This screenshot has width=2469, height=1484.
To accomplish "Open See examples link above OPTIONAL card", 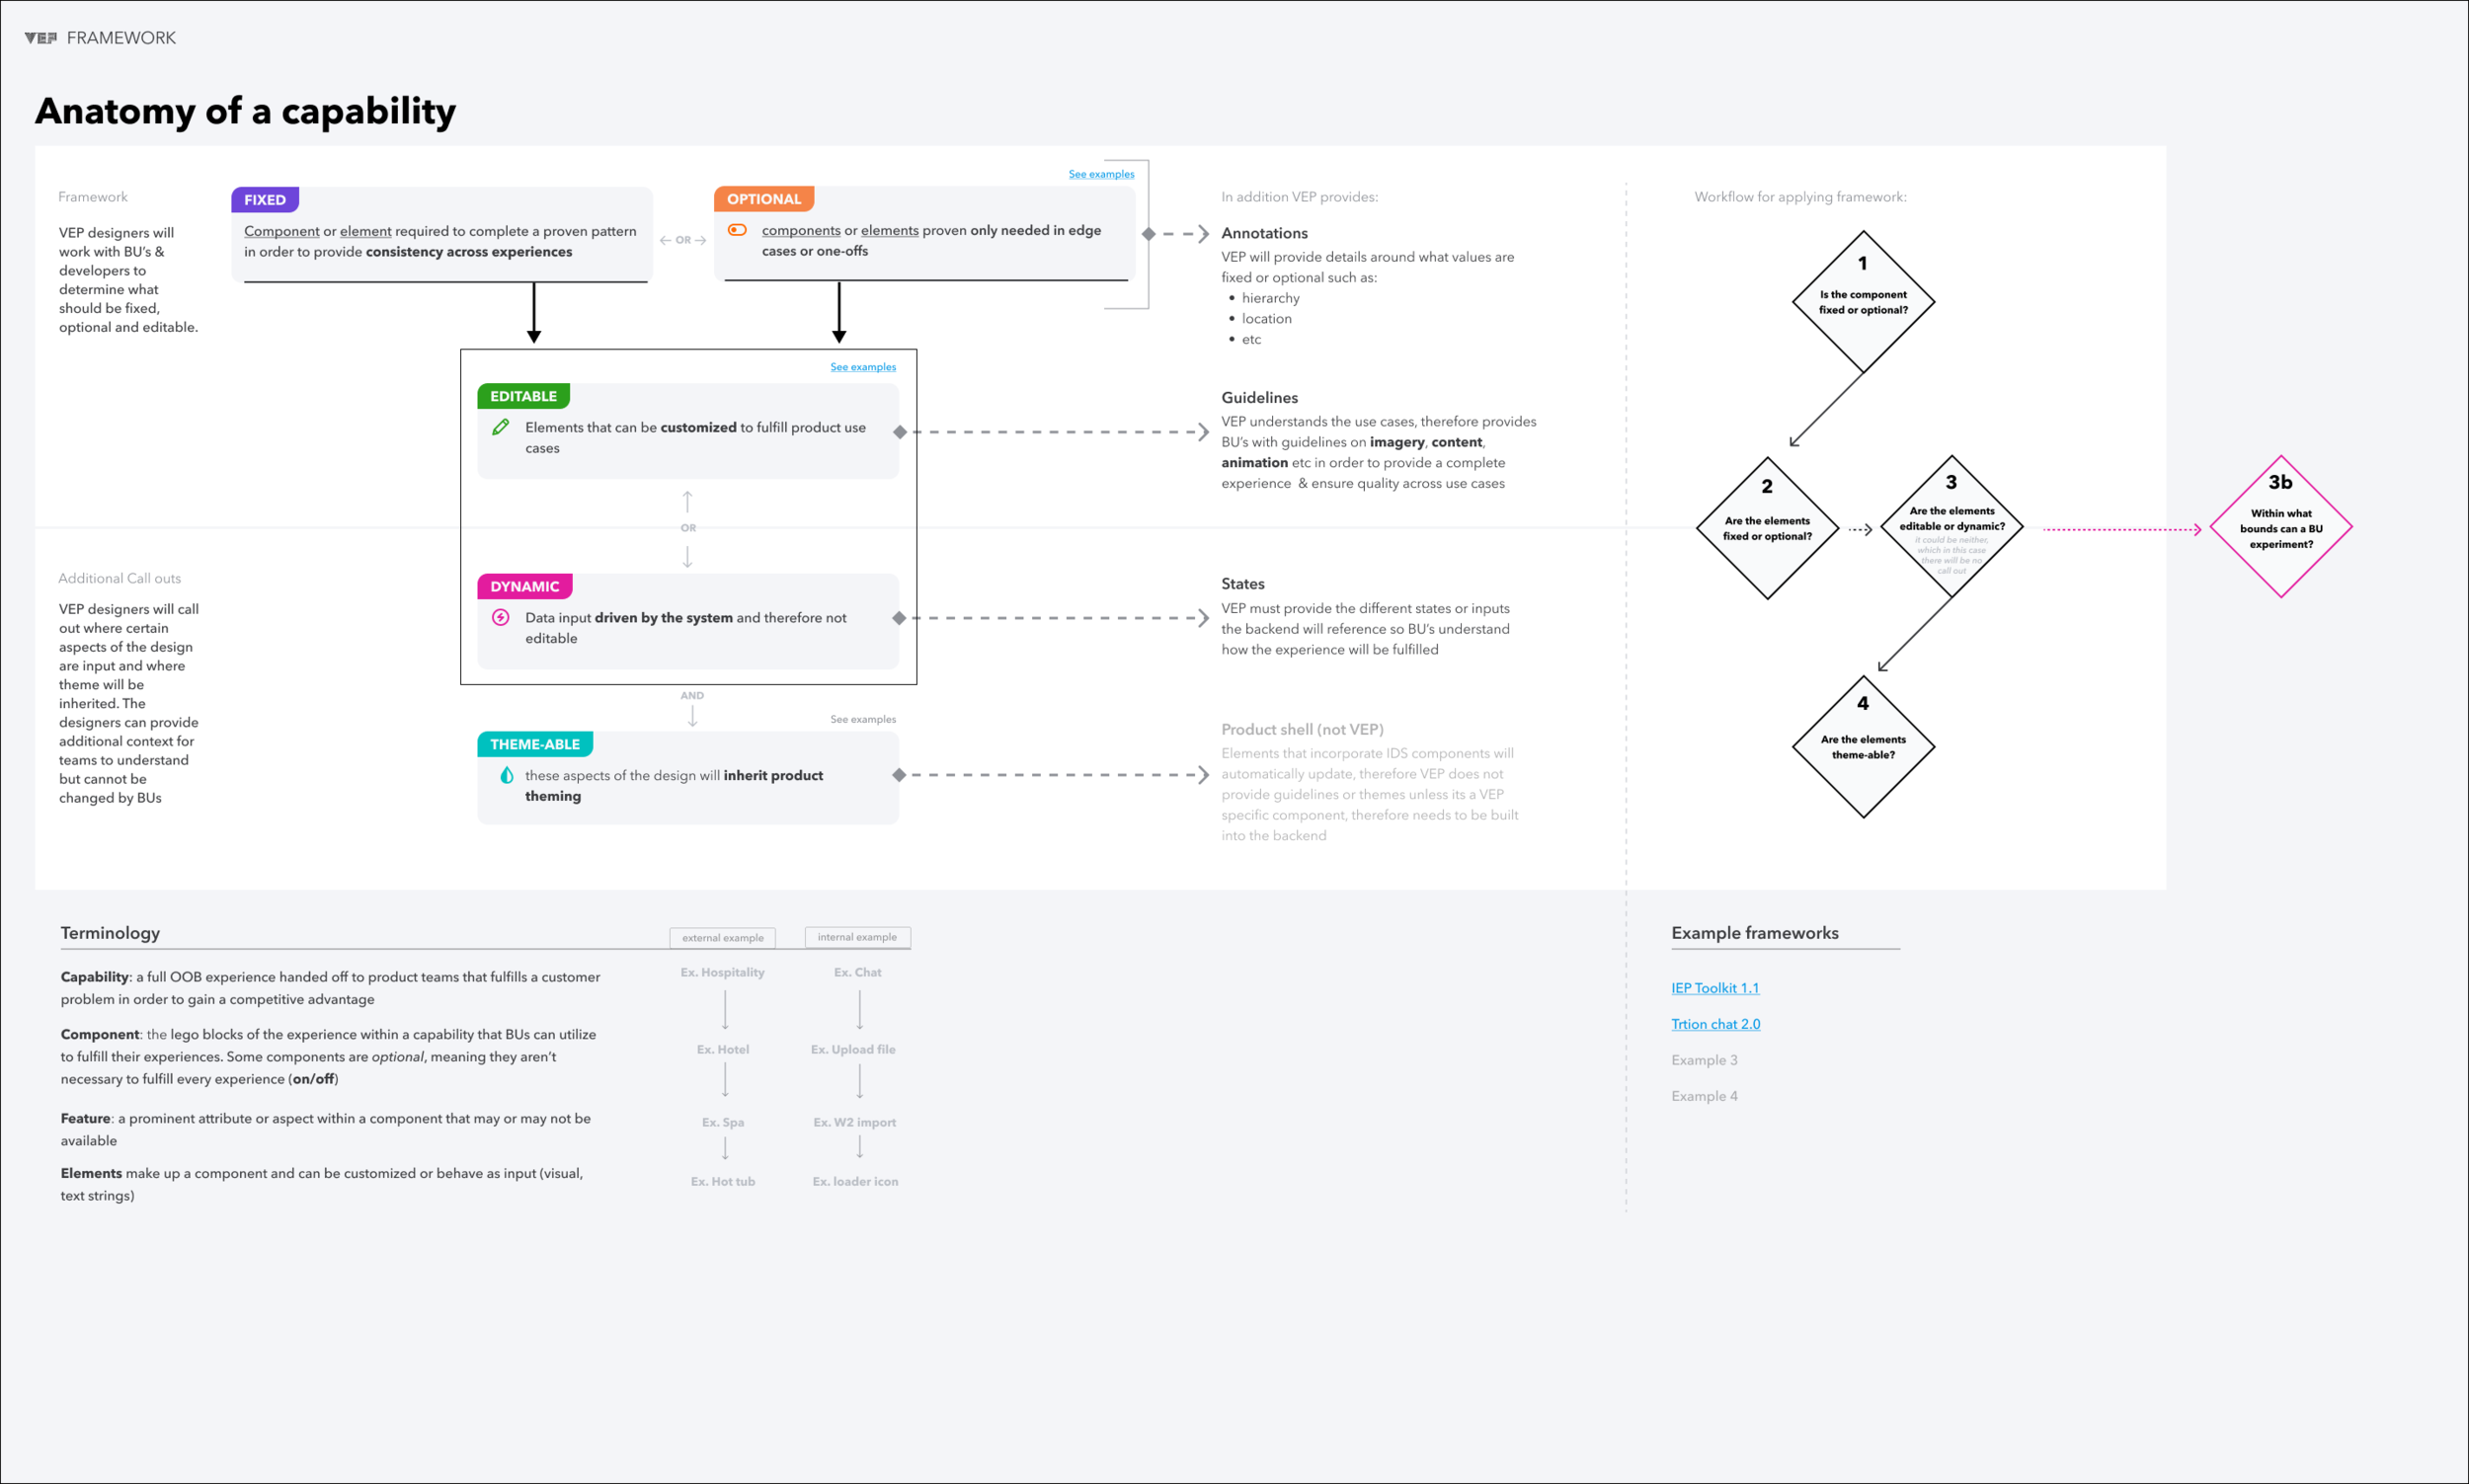I will (x=1101, y=174).
